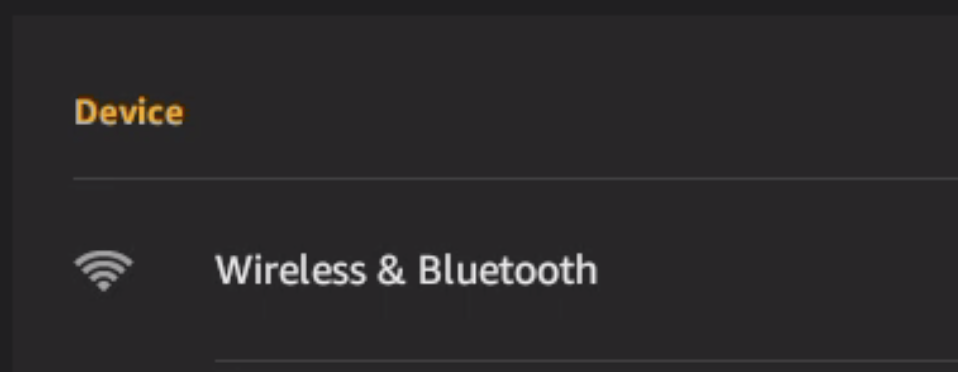958x372 pixels.
Task: Tap the Wireless & Bluetooth label
Action: (406, 270)
